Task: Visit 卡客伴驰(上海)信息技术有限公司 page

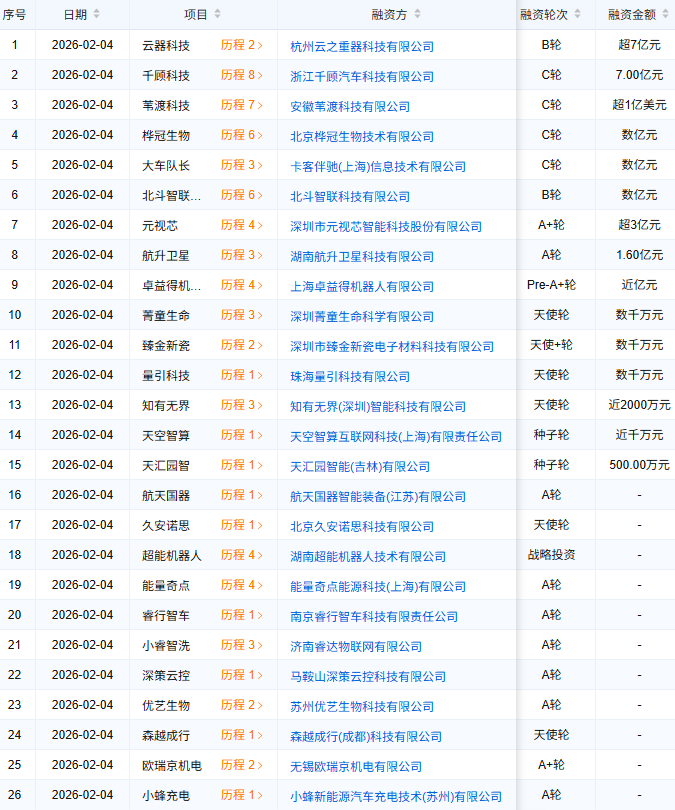Action: click(x=378, y=166)
